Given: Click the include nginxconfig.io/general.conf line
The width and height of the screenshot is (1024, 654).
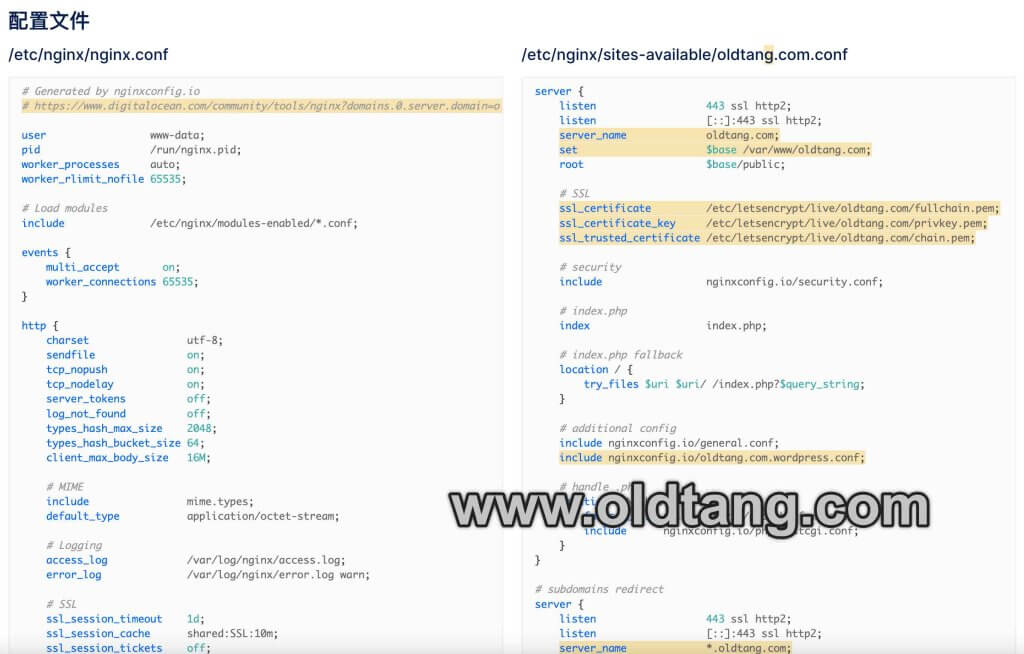Looking at the screenshot, I should pos(669,443).
